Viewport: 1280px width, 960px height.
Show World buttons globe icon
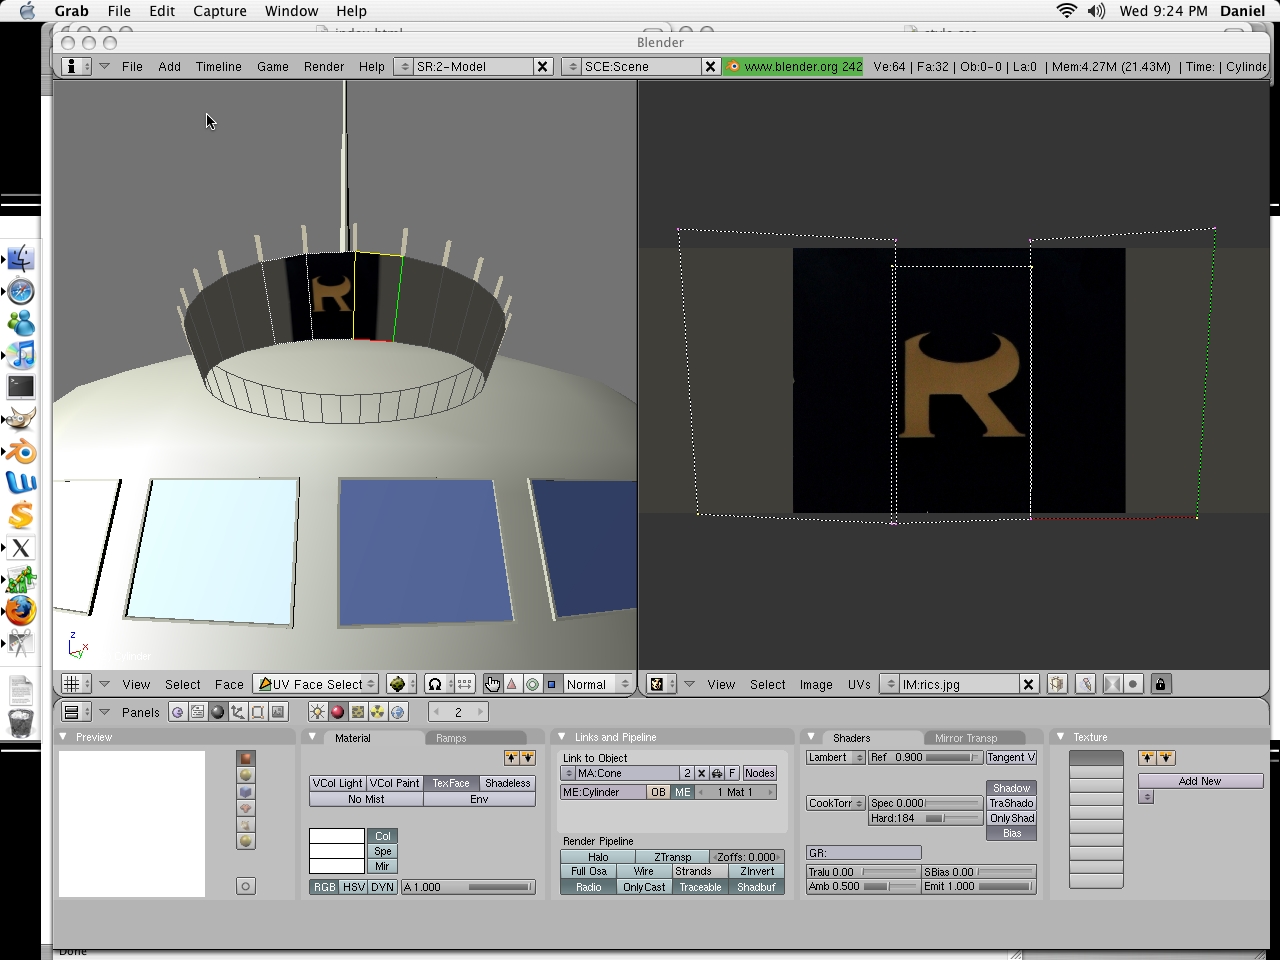398,712
